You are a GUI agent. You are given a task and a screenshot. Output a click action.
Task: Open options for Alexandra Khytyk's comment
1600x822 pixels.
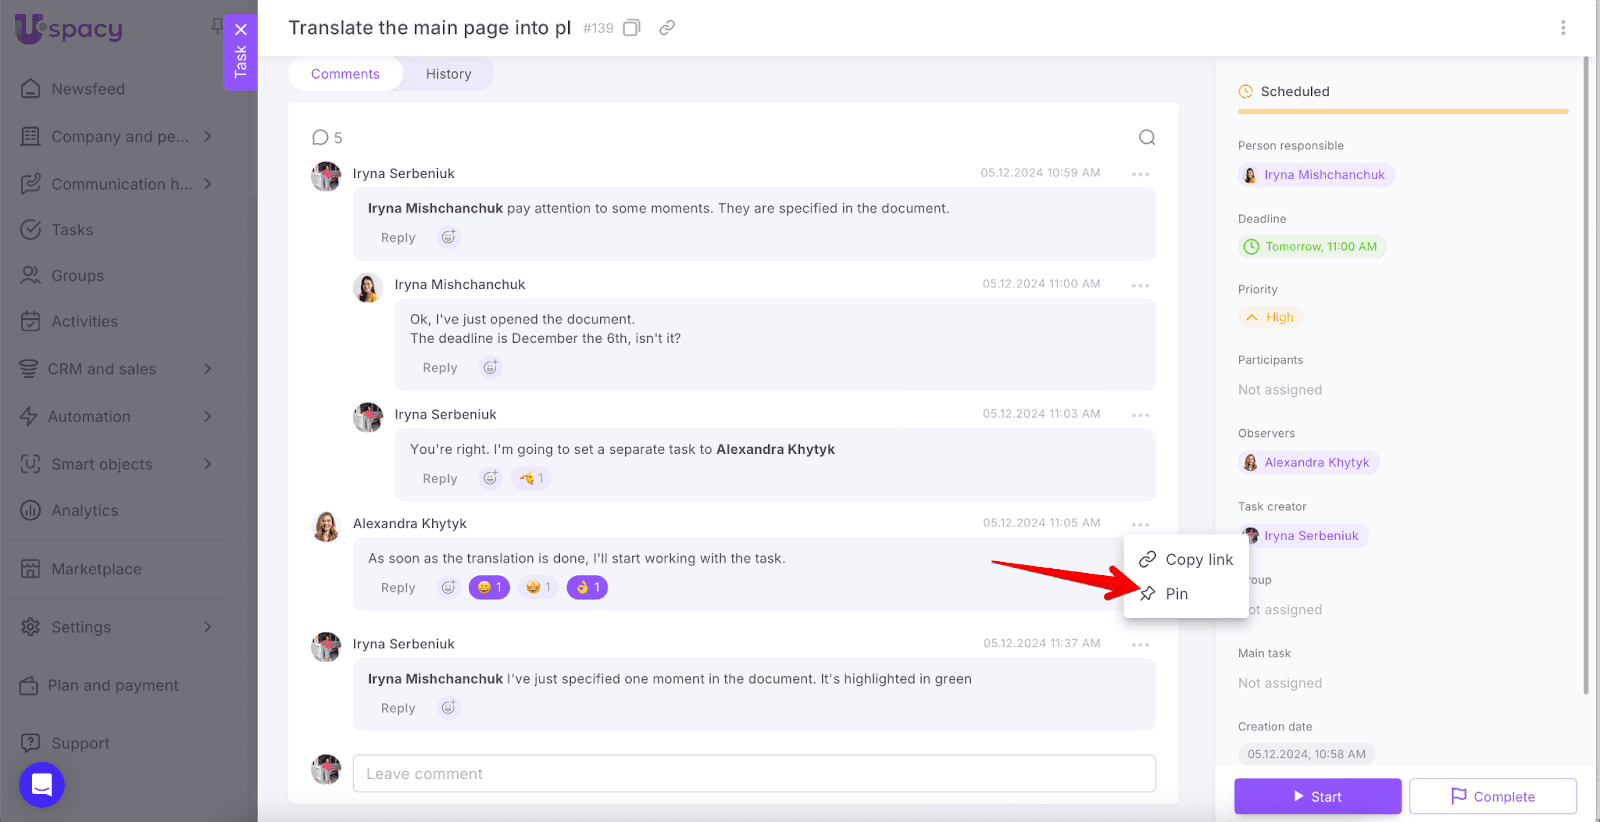[x=1140, y=524]
